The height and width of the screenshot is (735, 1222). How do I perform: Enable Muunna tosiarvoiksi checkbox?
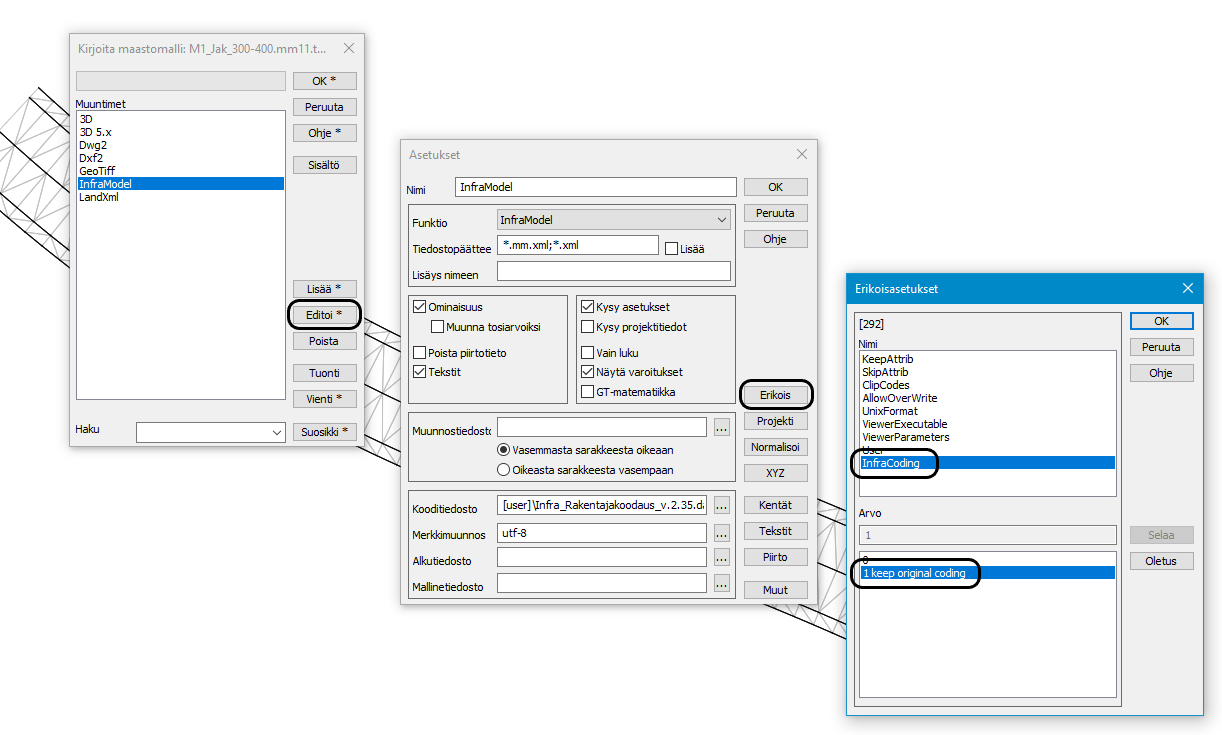point(438,327)
